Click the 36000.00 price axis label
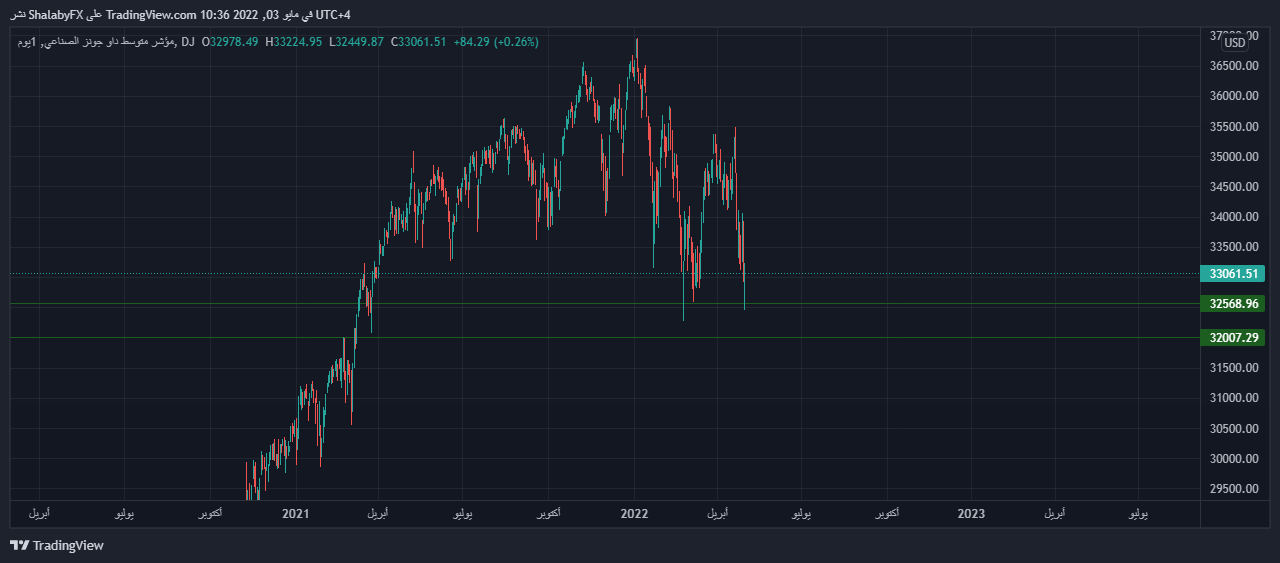Screen dimensions: 1280x563 (x=1233, y=96)
